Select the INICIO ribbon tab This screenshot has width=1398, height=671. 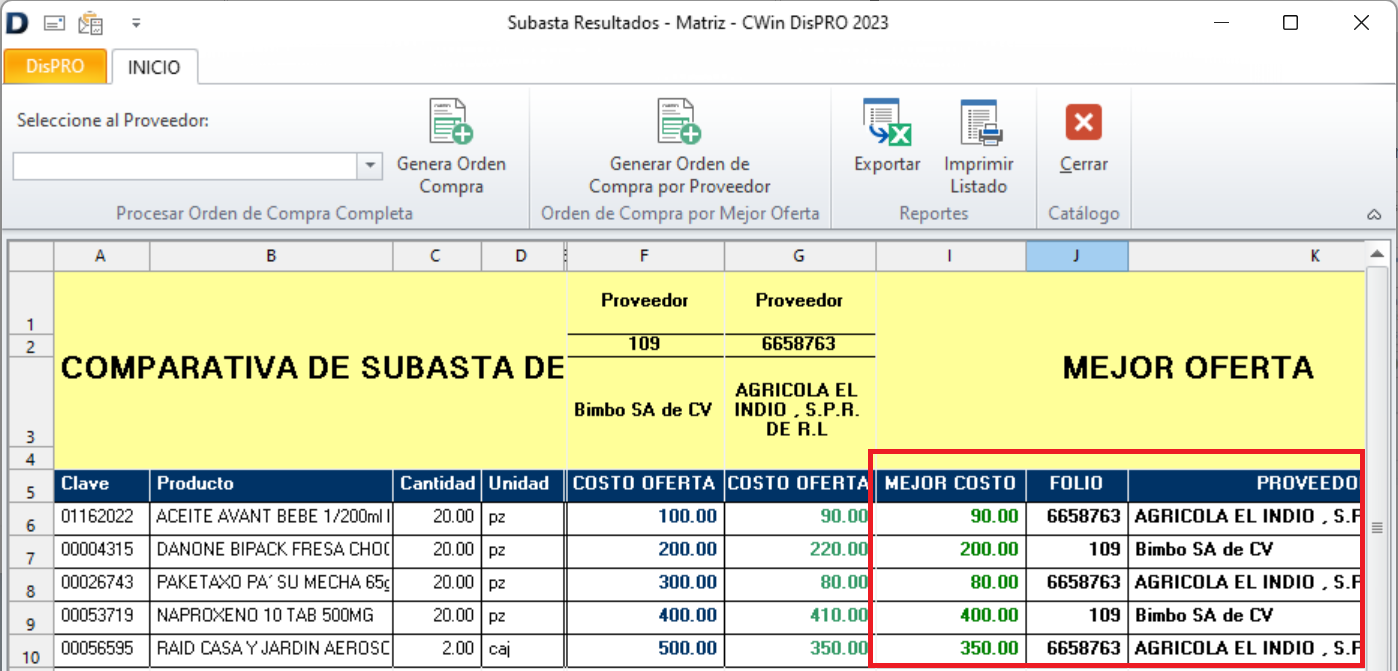[155, 66]
